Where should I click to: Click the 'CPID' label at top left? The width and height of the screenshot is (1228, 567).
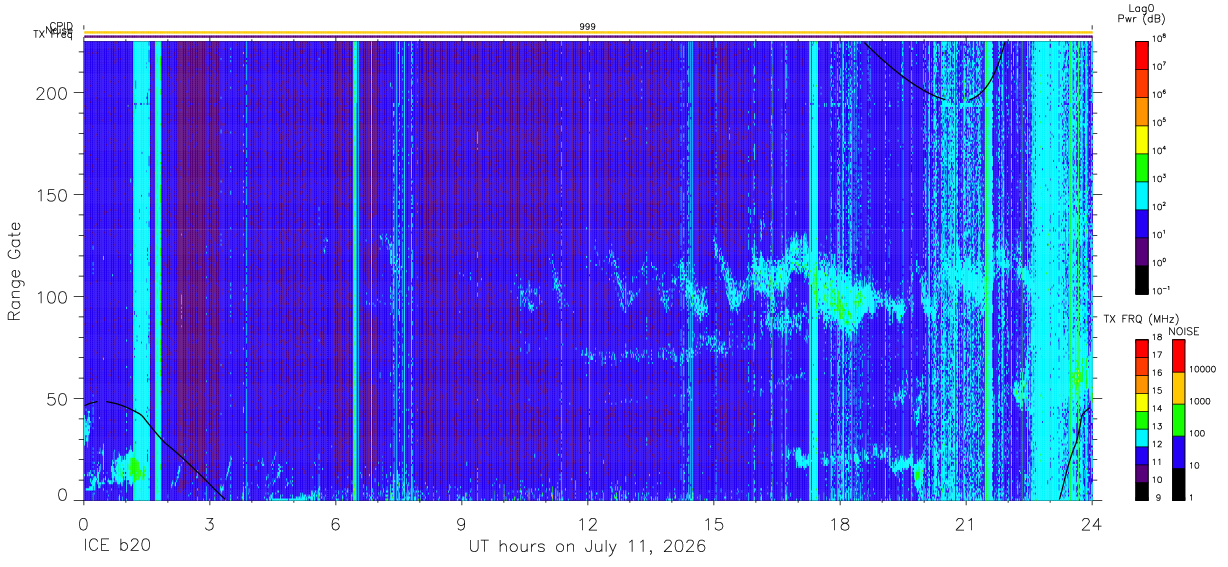(x=60, y=26)
